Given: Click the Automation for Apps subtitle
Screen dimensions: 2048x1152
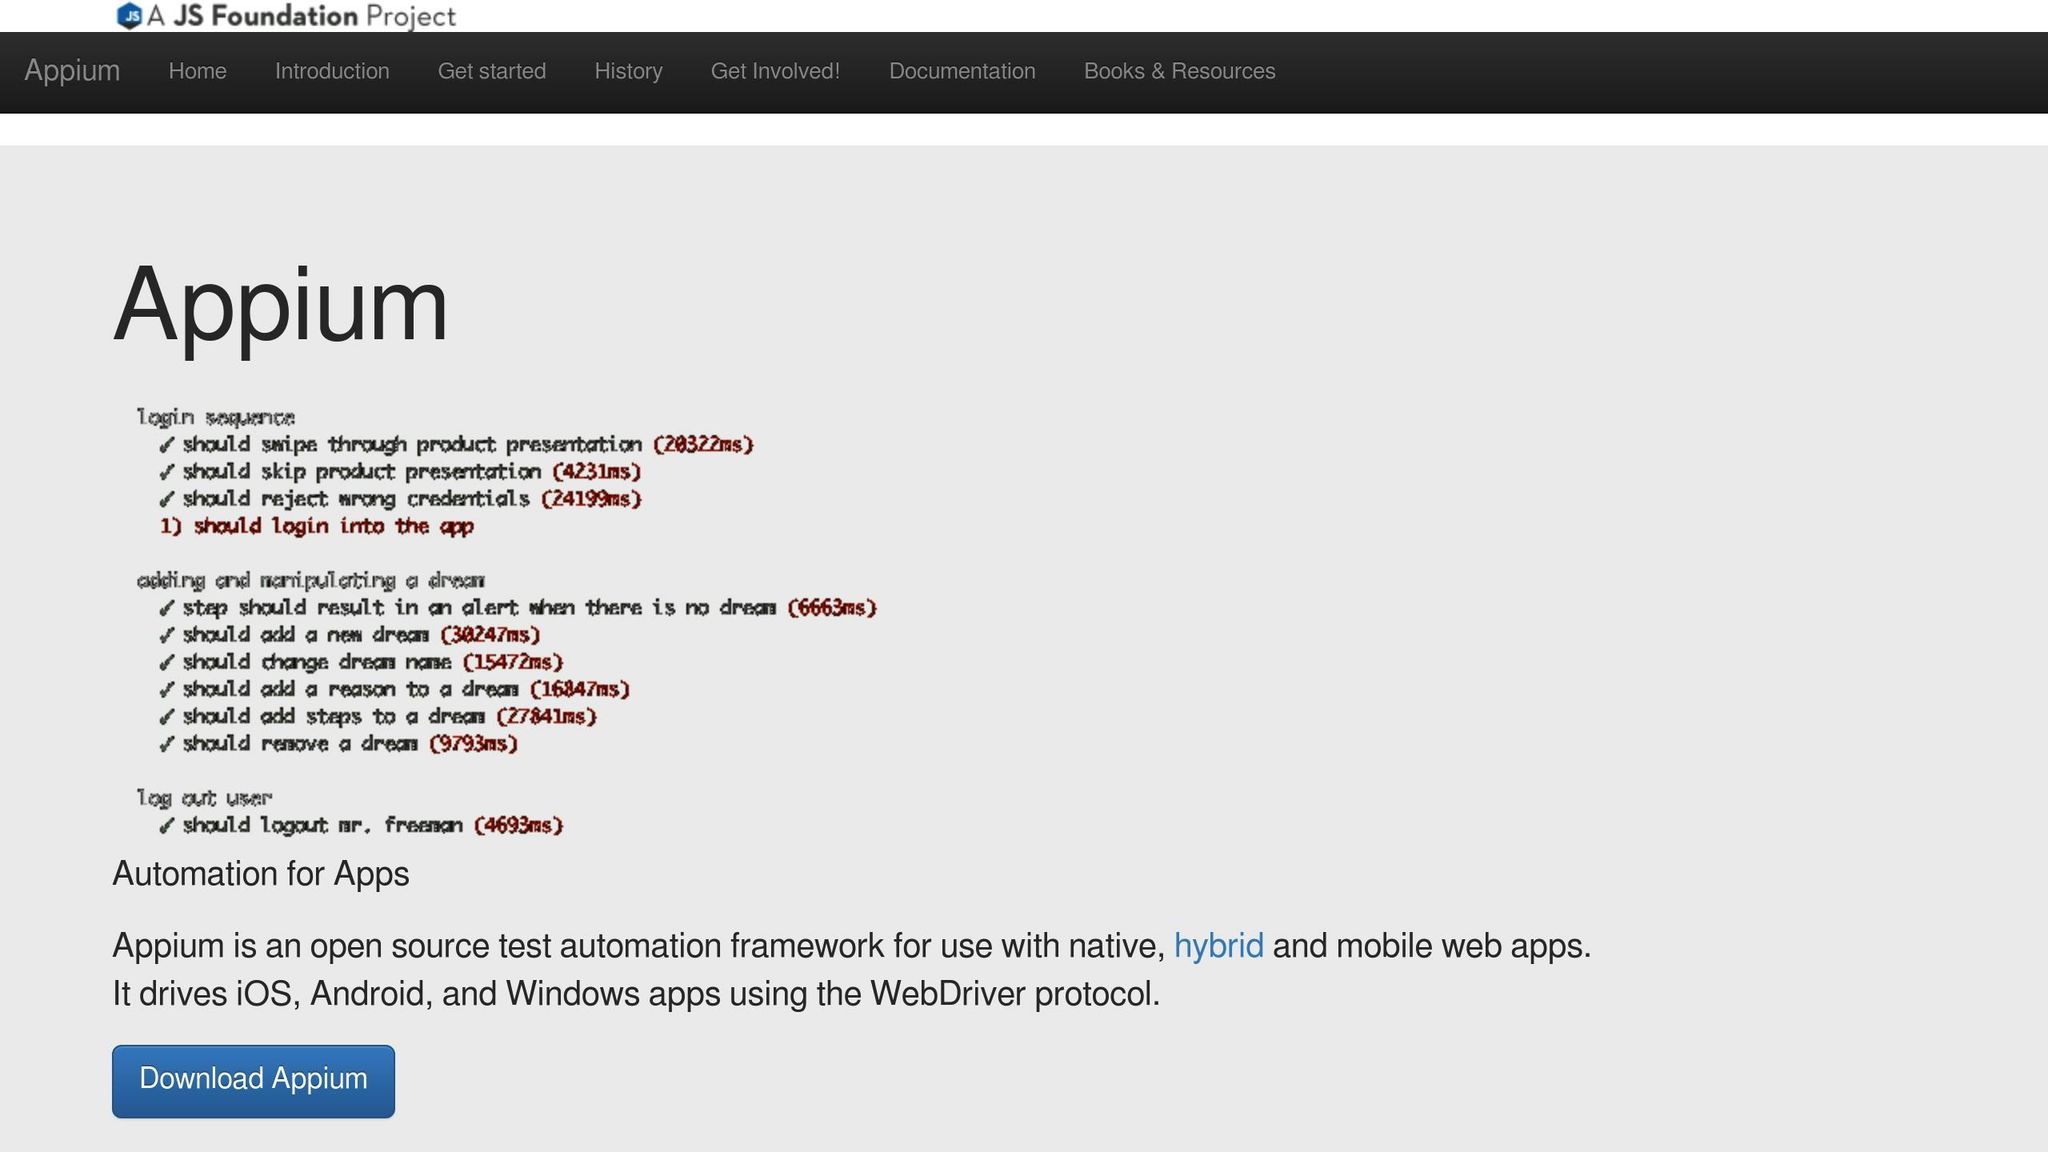Looking at the screenshot, I should click(x=261, y=874).
